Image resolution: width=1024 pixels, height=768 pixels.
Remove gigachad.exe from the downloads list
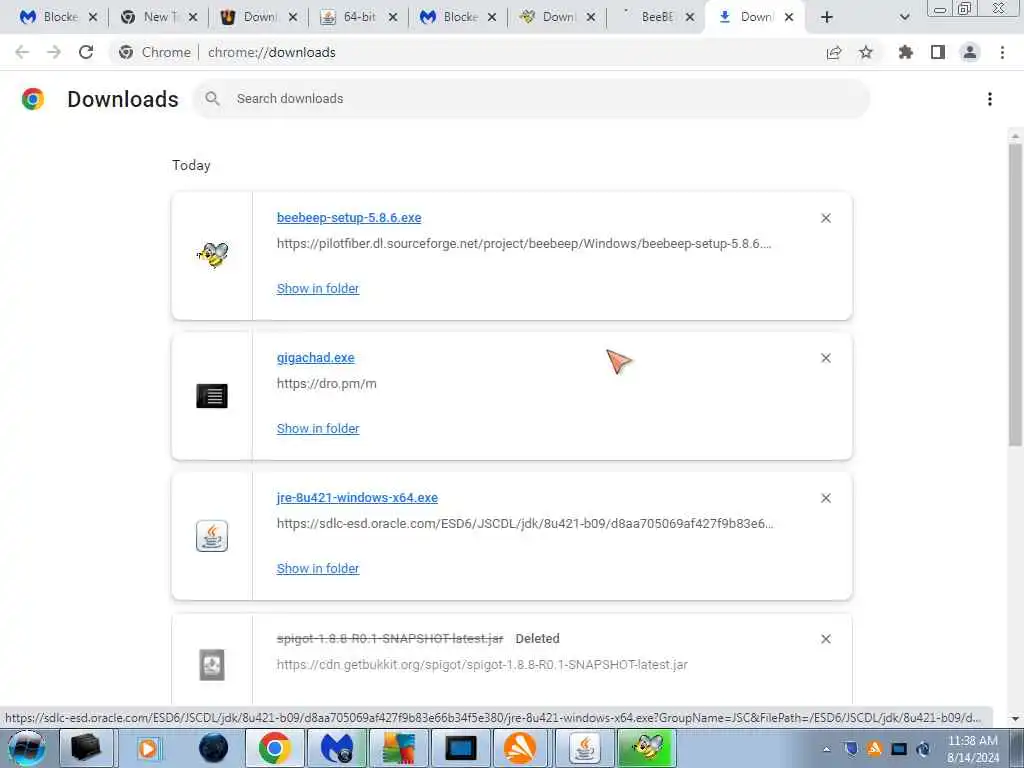826,358
